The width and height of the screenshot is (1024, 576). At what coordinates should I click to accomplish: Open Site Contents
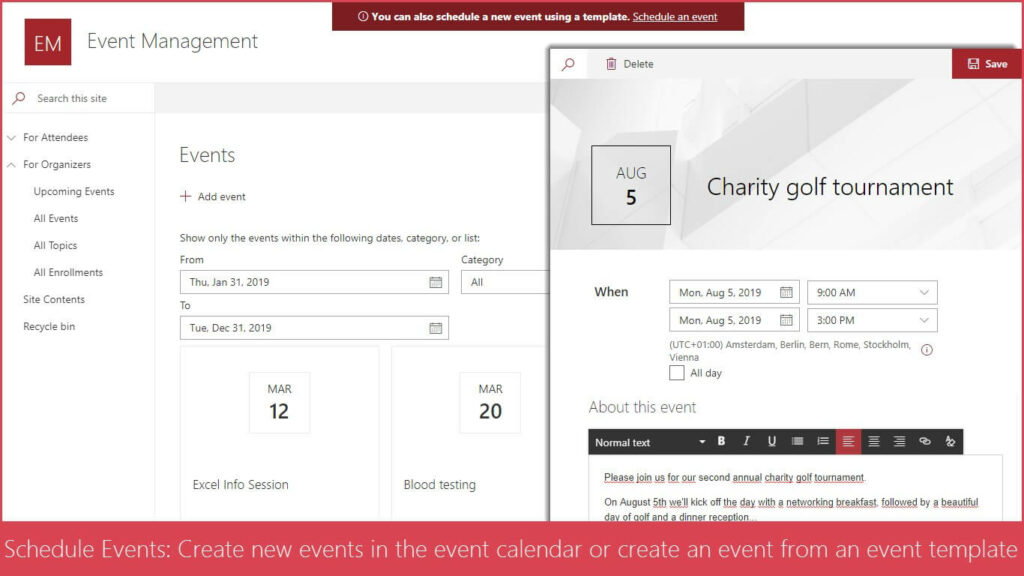(x=54, y=299)
